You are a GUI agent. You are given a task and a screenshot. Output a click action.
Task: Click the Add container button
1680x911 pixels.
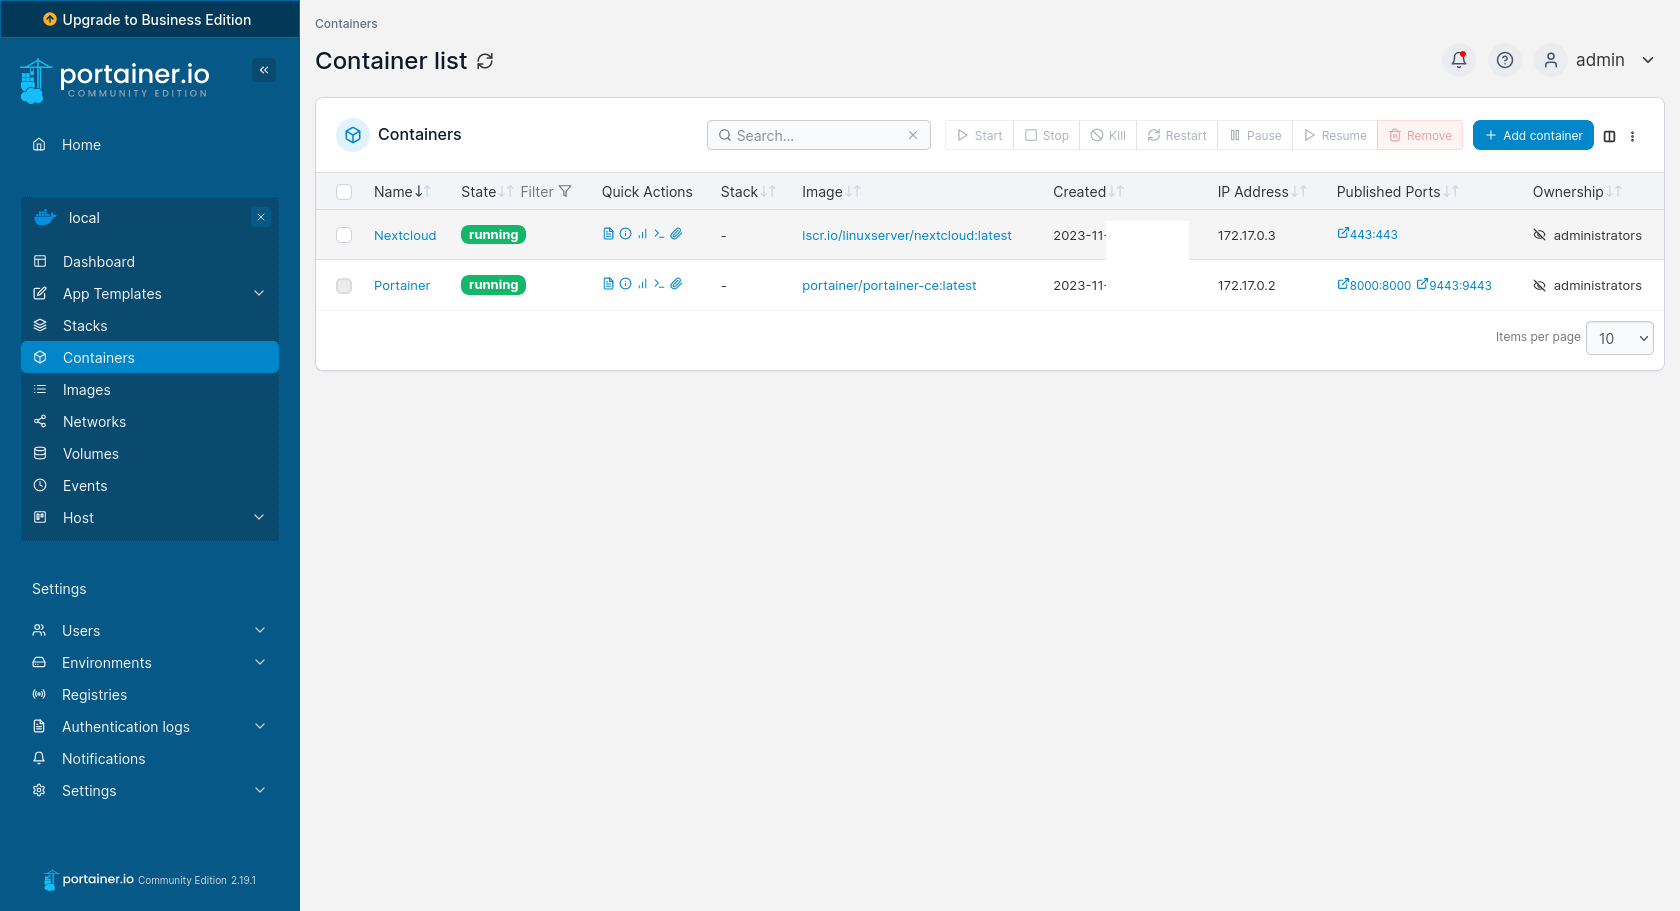pyautogui.click(x=1533, y=135)
